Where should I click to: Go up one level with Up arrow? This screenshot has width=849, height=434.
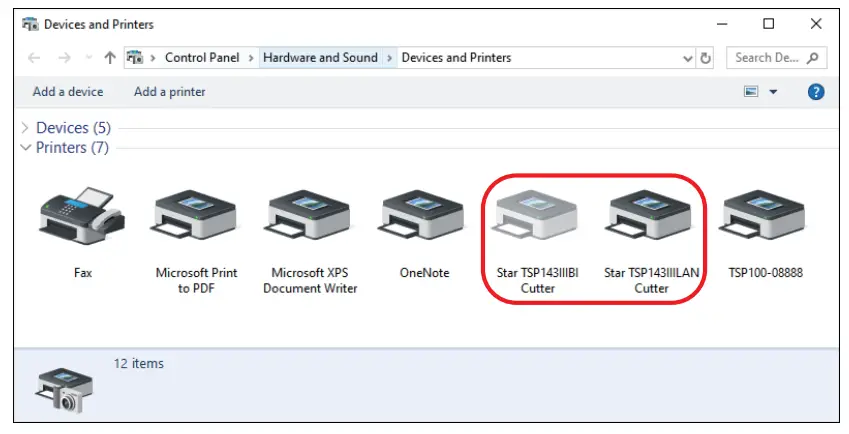coord(110,57)
